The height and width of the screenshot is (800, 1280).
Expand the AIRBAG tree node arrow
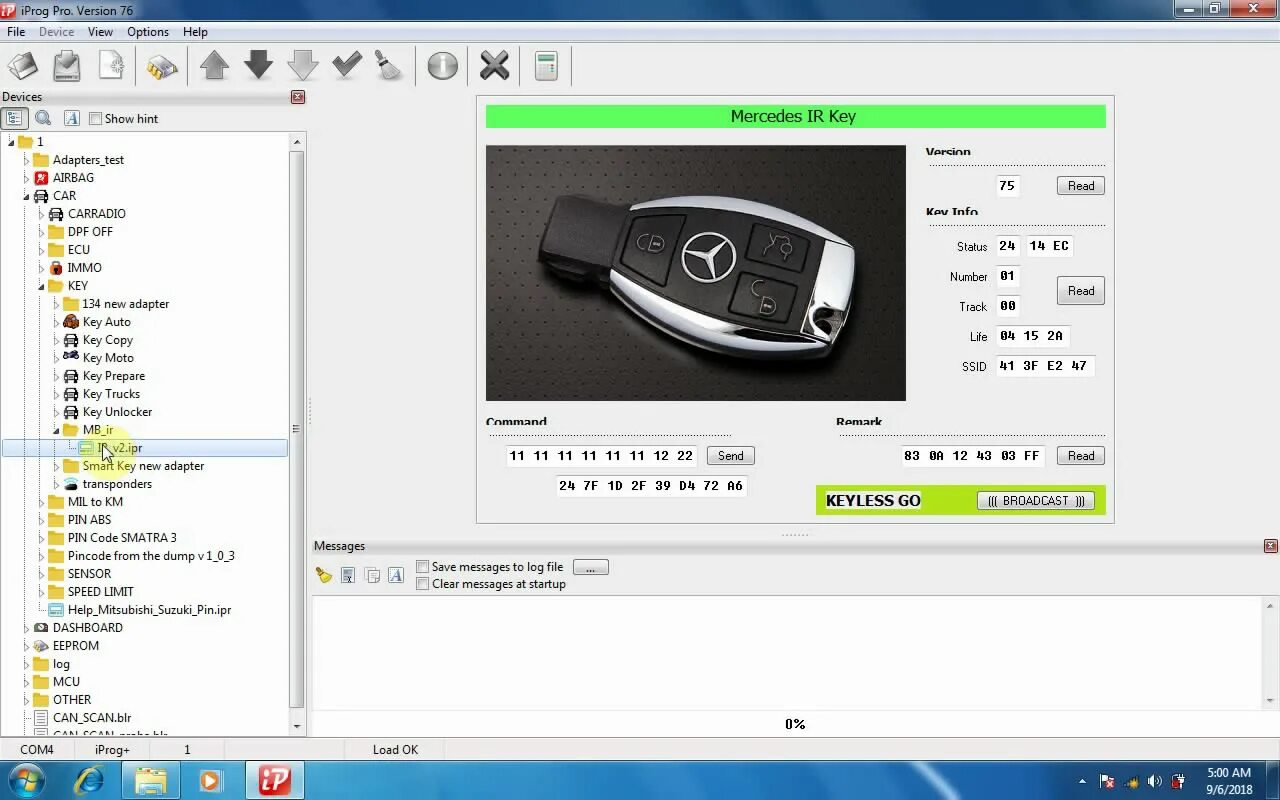pos(27,178)
